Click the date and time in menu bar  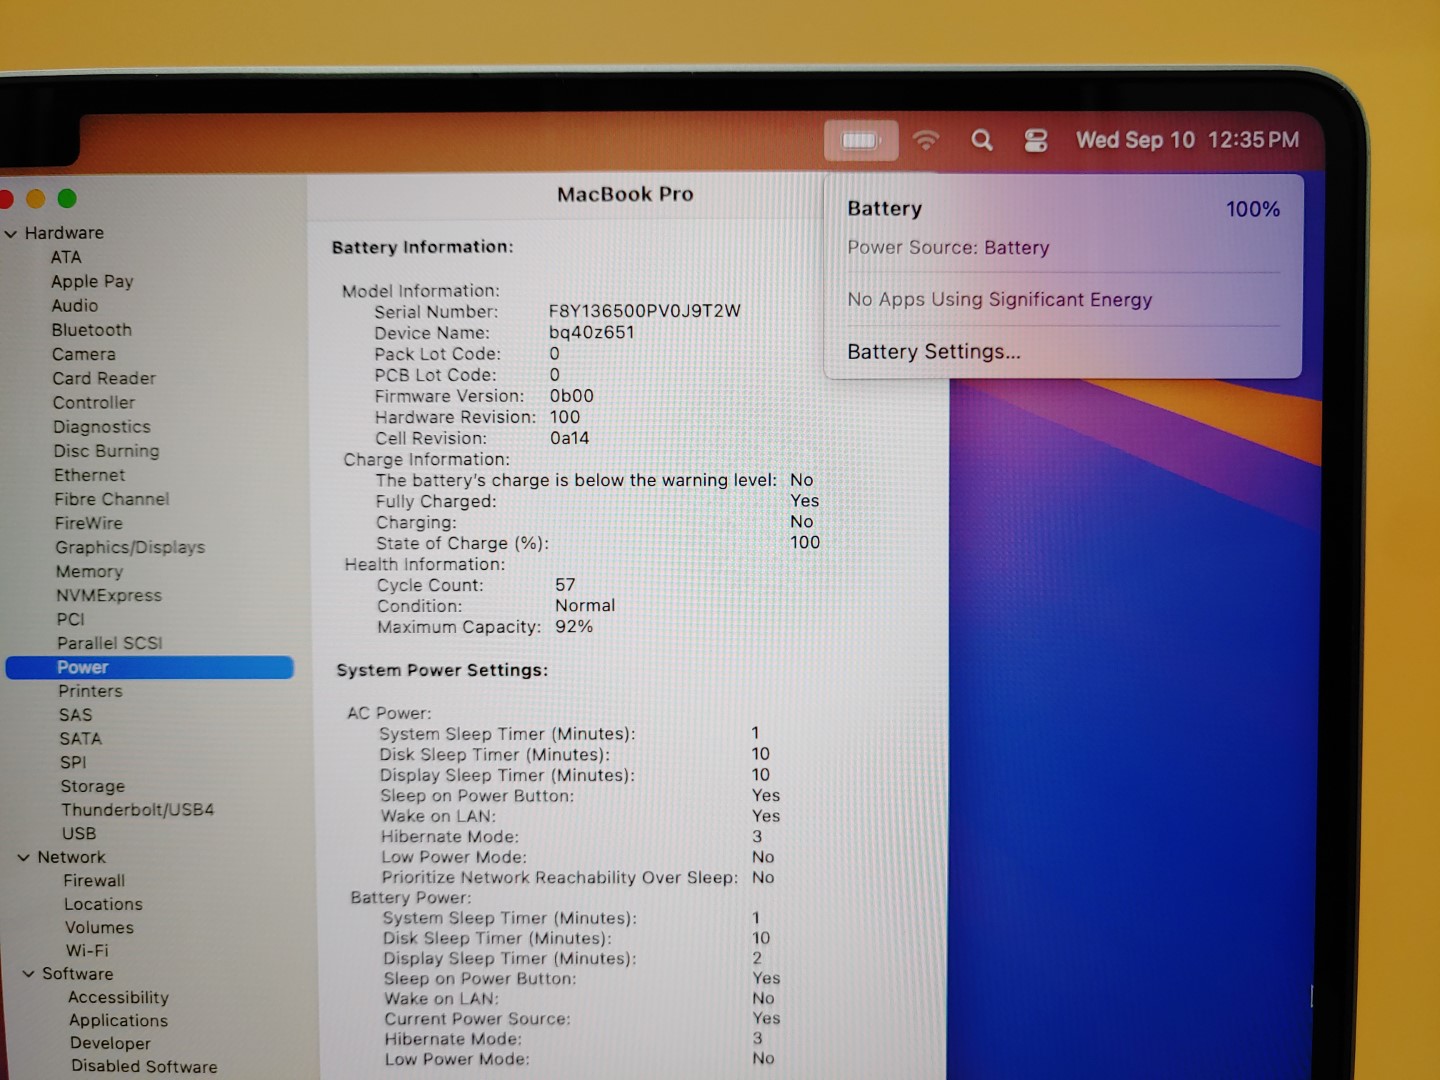click(1187, 140)
